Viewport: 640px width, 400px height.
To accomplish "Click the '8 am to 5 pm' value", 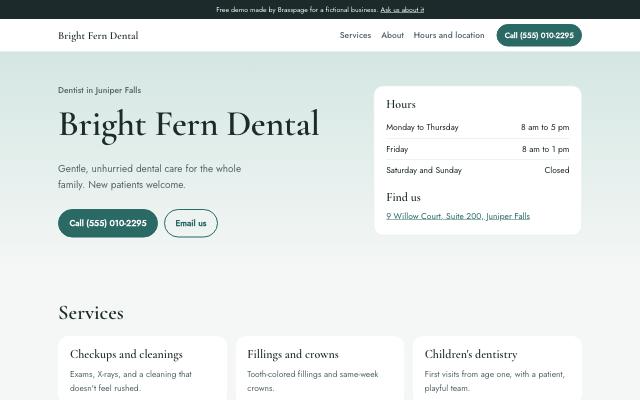I will click(545, 127).
